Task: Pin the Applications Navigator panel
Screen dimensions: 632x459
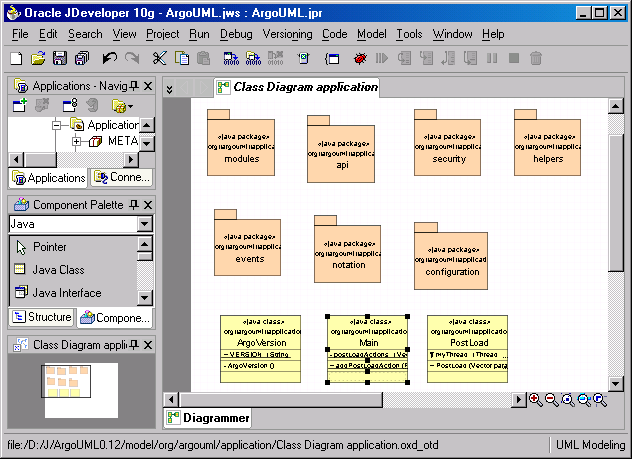Action: [x=135, y=86]
